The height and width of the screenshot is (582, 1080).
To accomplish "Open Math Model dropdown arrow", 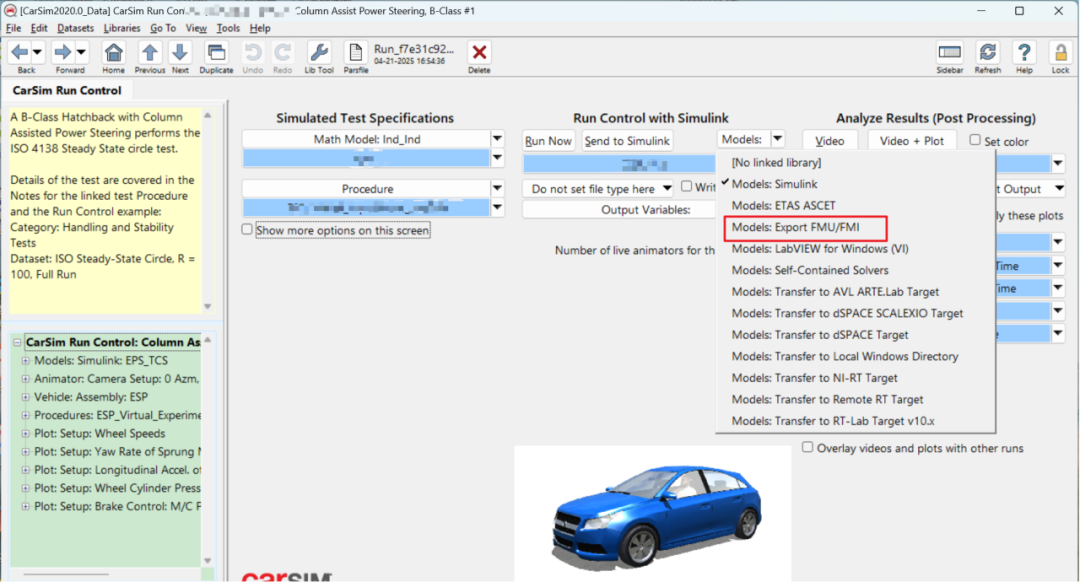I will (x=497, y=139).
